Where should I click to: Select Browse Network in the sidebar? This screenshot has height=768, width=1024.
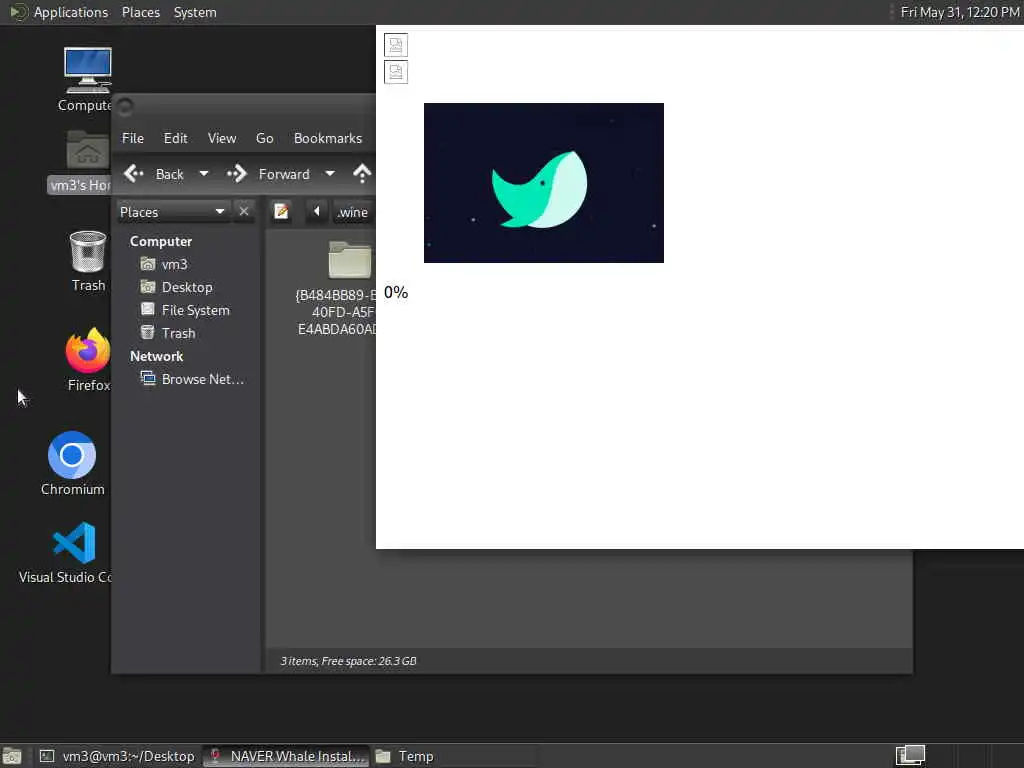(x=193, y=379)
